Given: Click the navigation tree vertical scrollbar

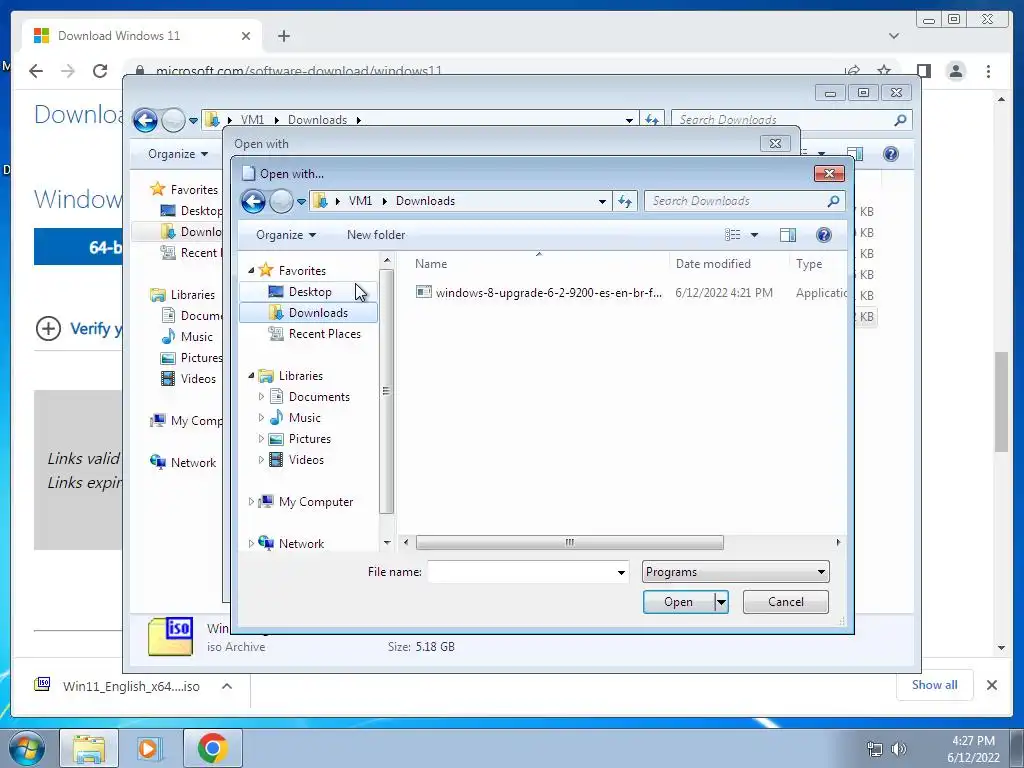Looking at the screenshot, I should tap(387, 391).
